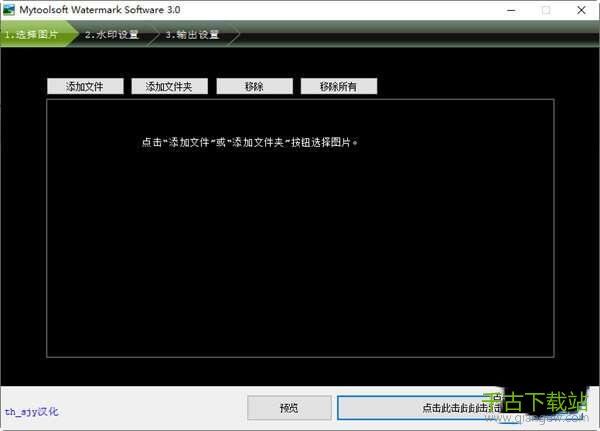Click the 移除 button
Image resolution: width=600 pixels, height=431 pixels.
tap(254, 87)
